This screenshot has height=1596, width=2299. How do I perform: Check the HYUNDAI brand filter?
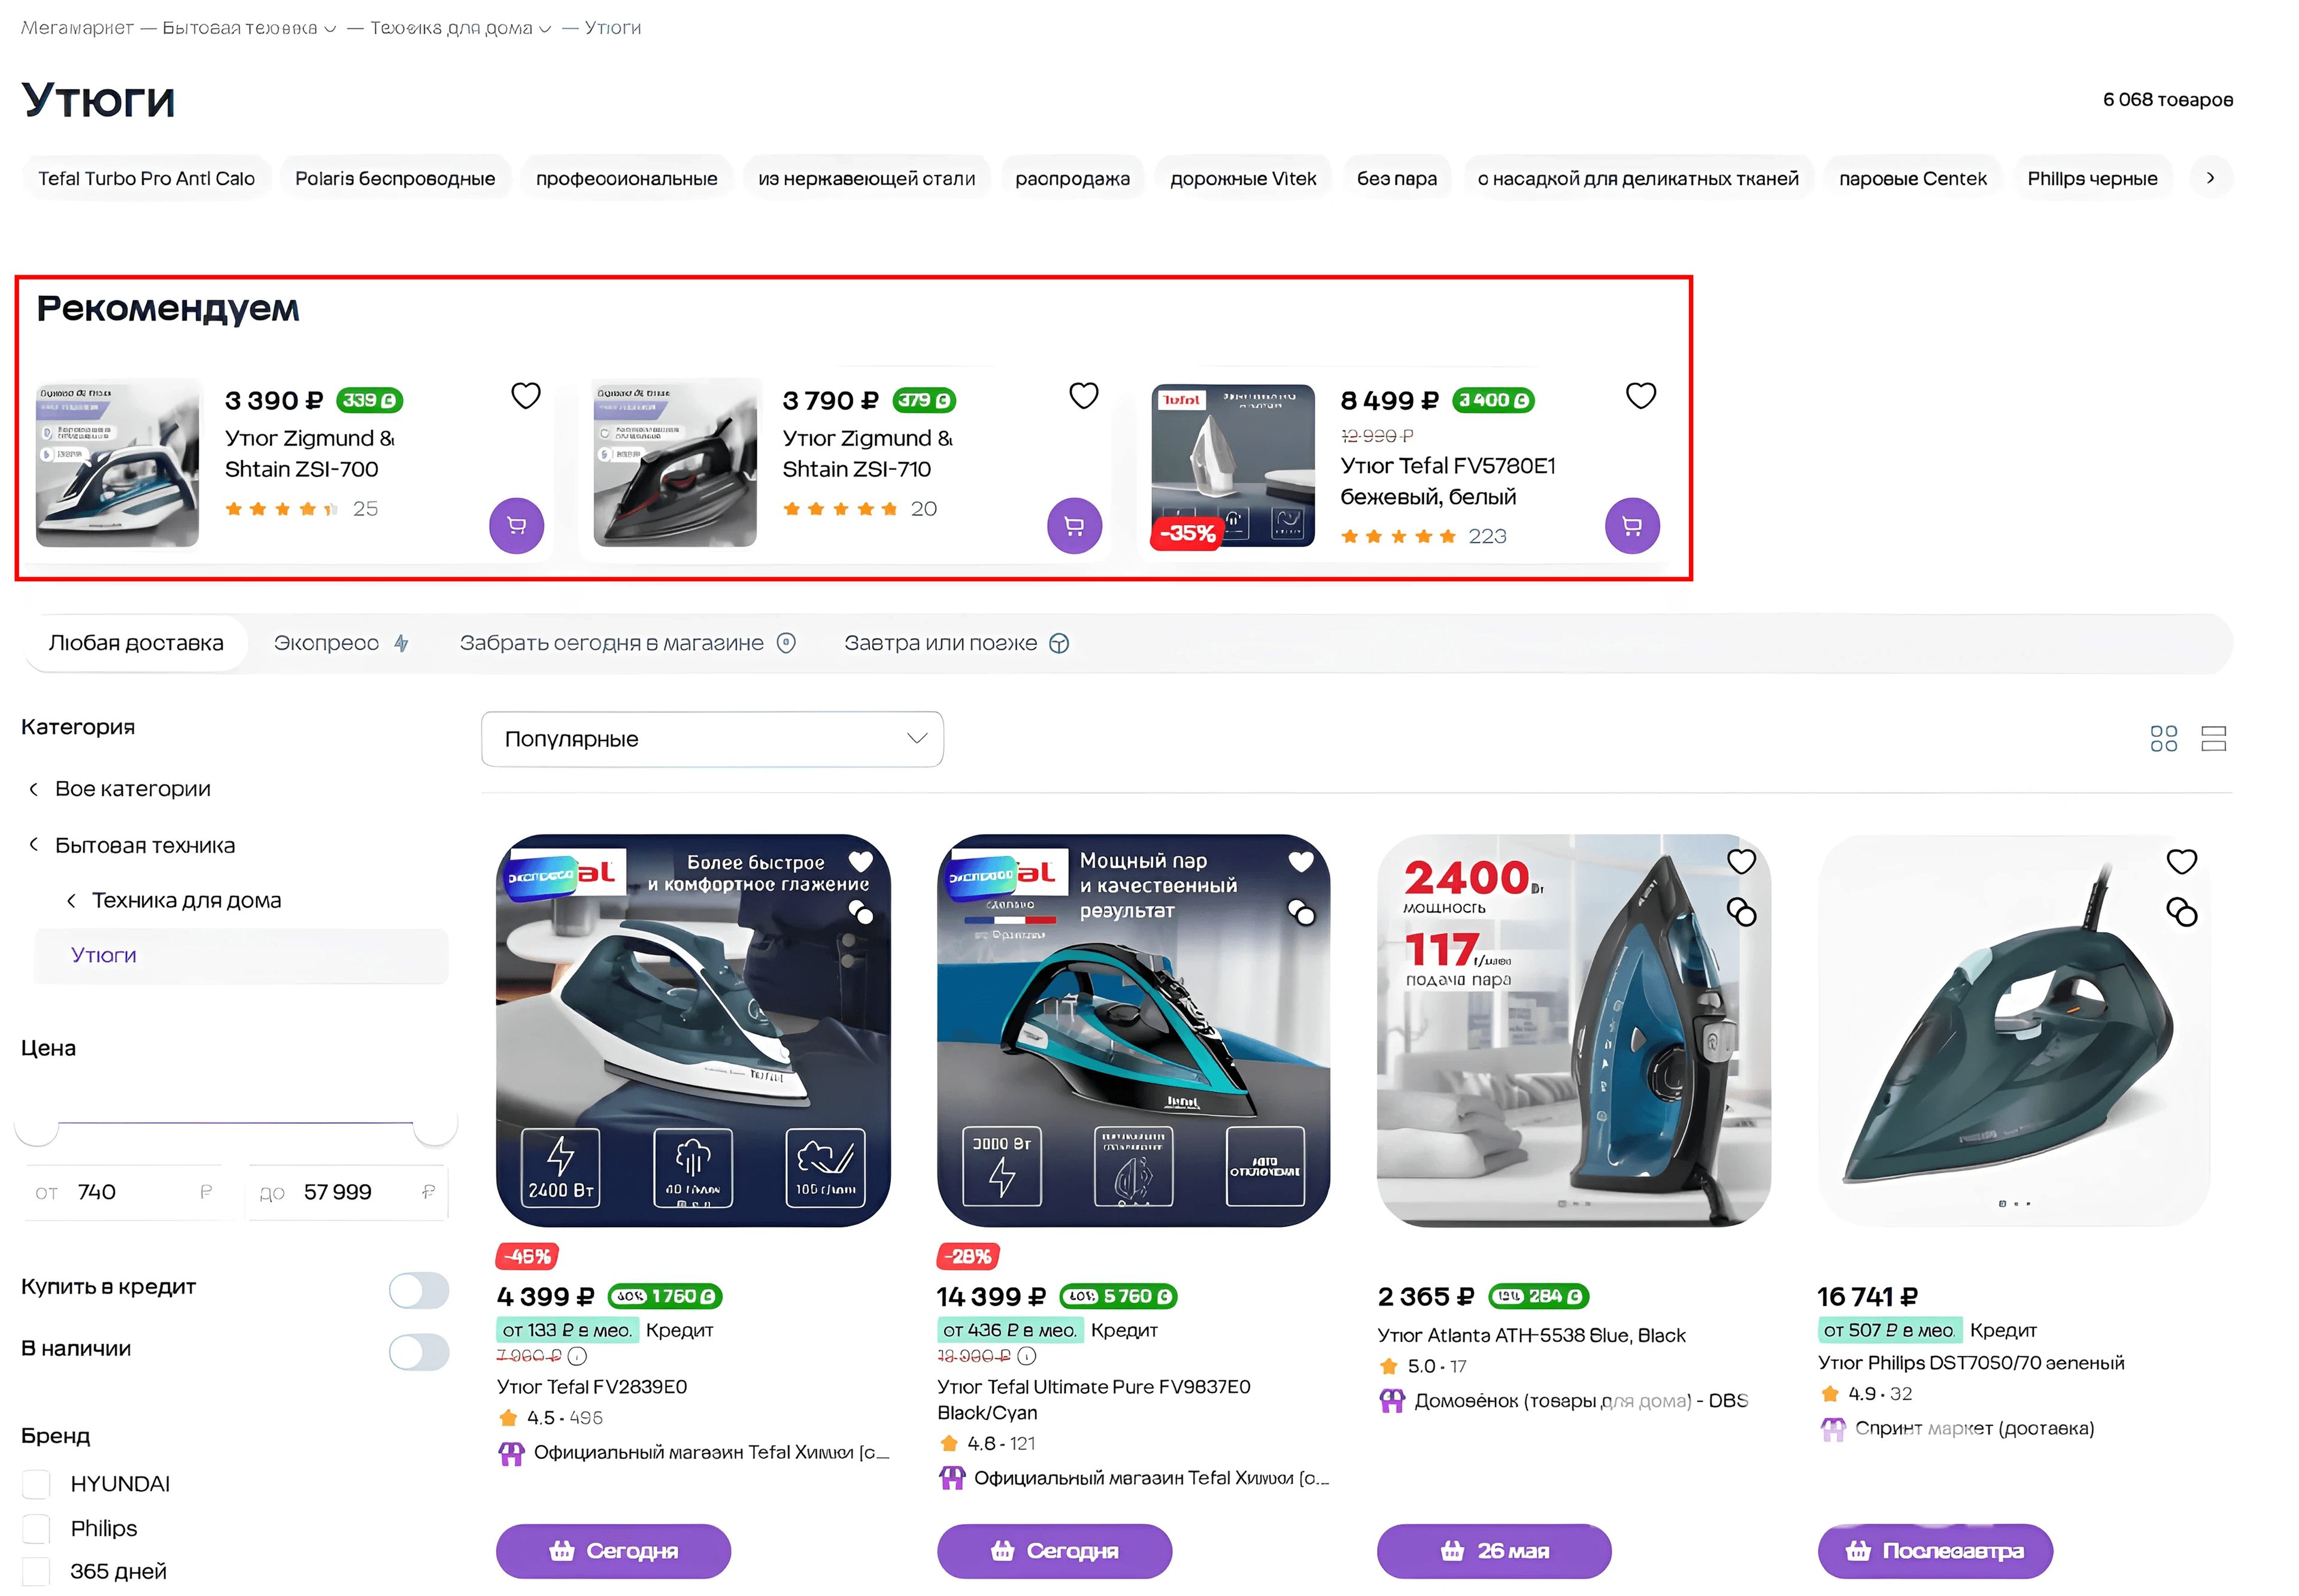(x=36, y=1484)
